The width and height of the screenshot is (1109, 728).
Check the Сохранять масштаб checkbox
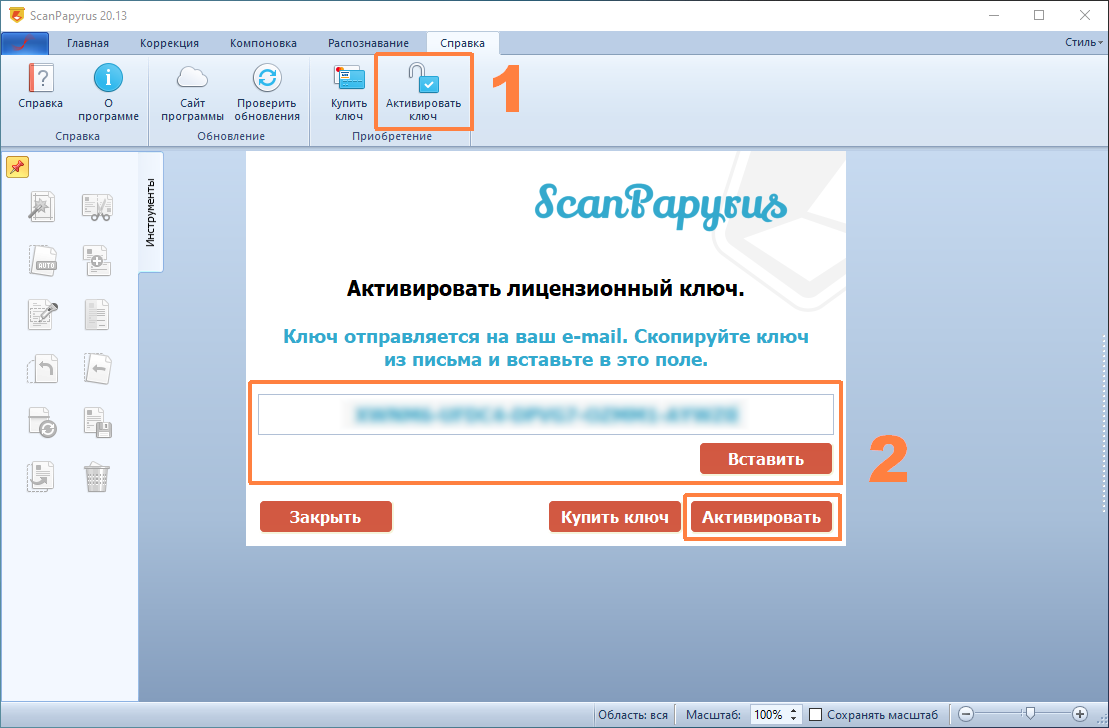(x=815, y=715)
